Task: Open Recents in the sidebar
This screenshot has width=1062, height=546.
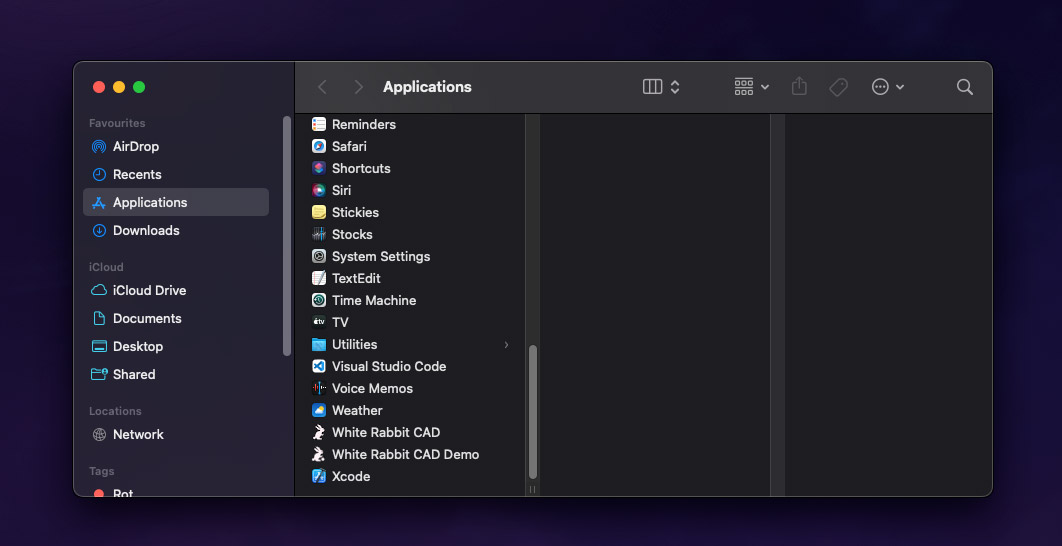Action: (176, 174)
